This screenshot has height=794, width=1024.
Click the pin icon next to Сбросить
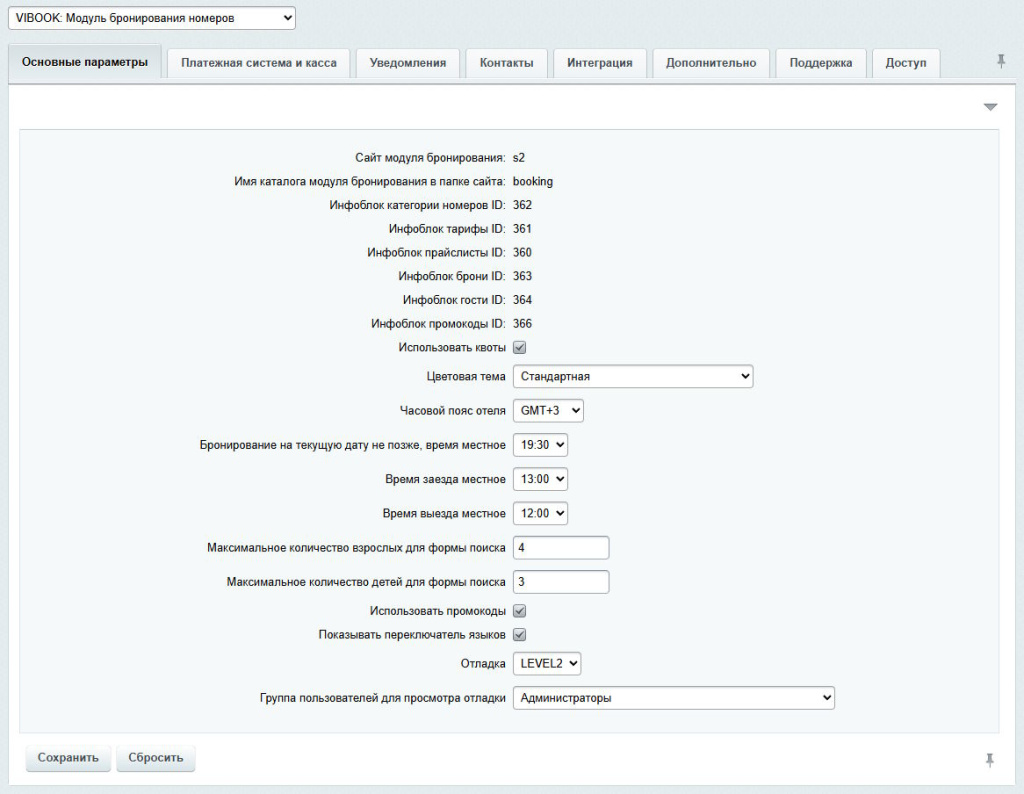(x=989, y=760)
